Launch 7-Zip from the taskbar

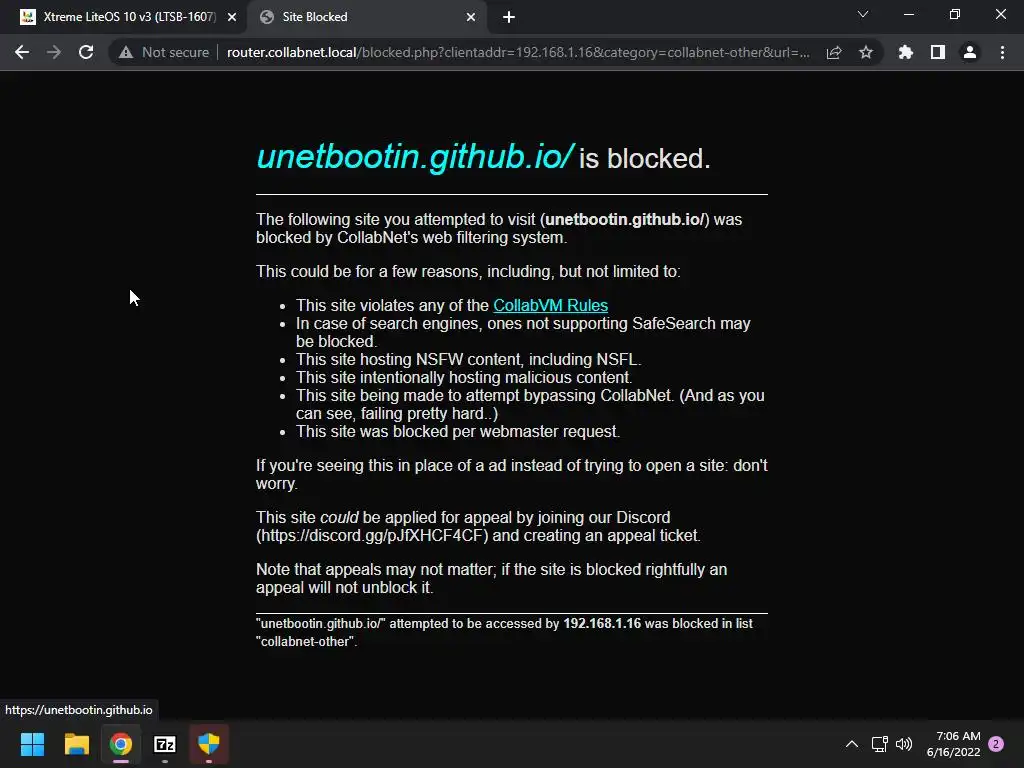pyautogui.click(x=165, y=744)
